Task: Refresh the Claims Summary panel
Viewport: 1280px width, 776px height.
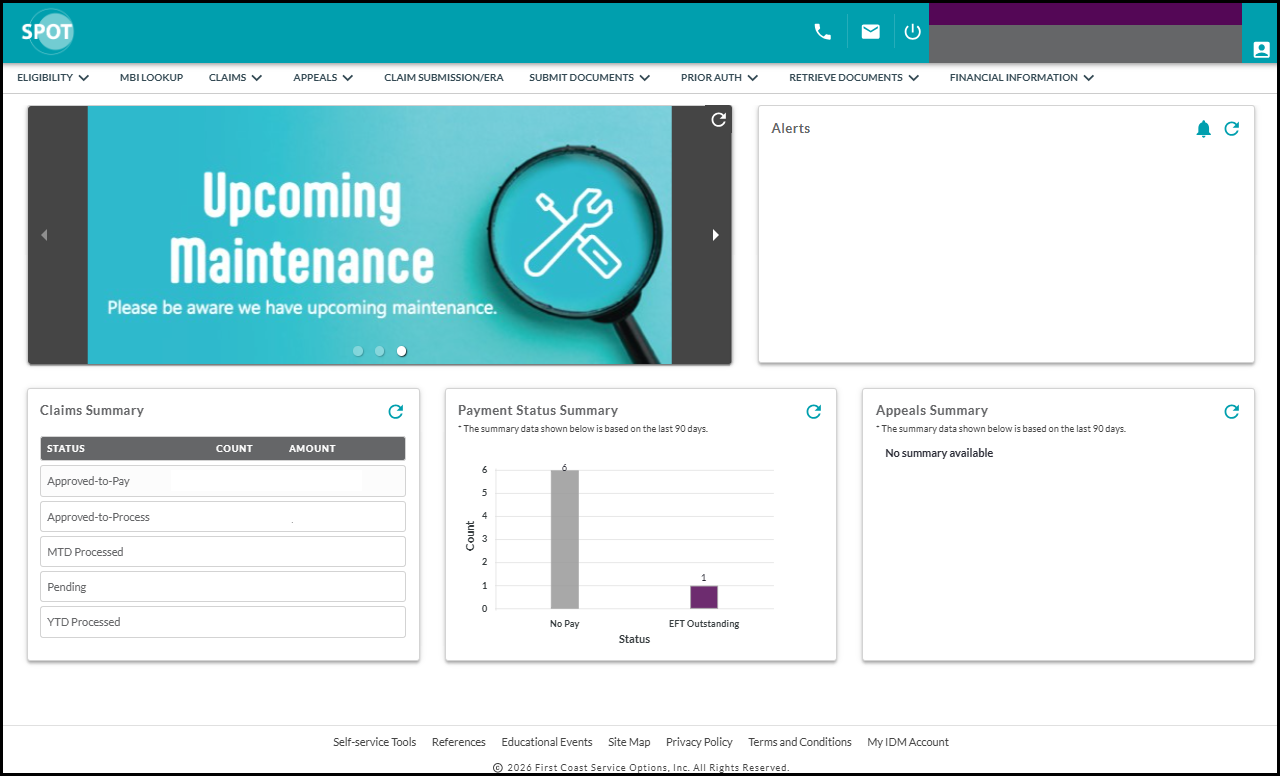Action: [x=396, y=411]
